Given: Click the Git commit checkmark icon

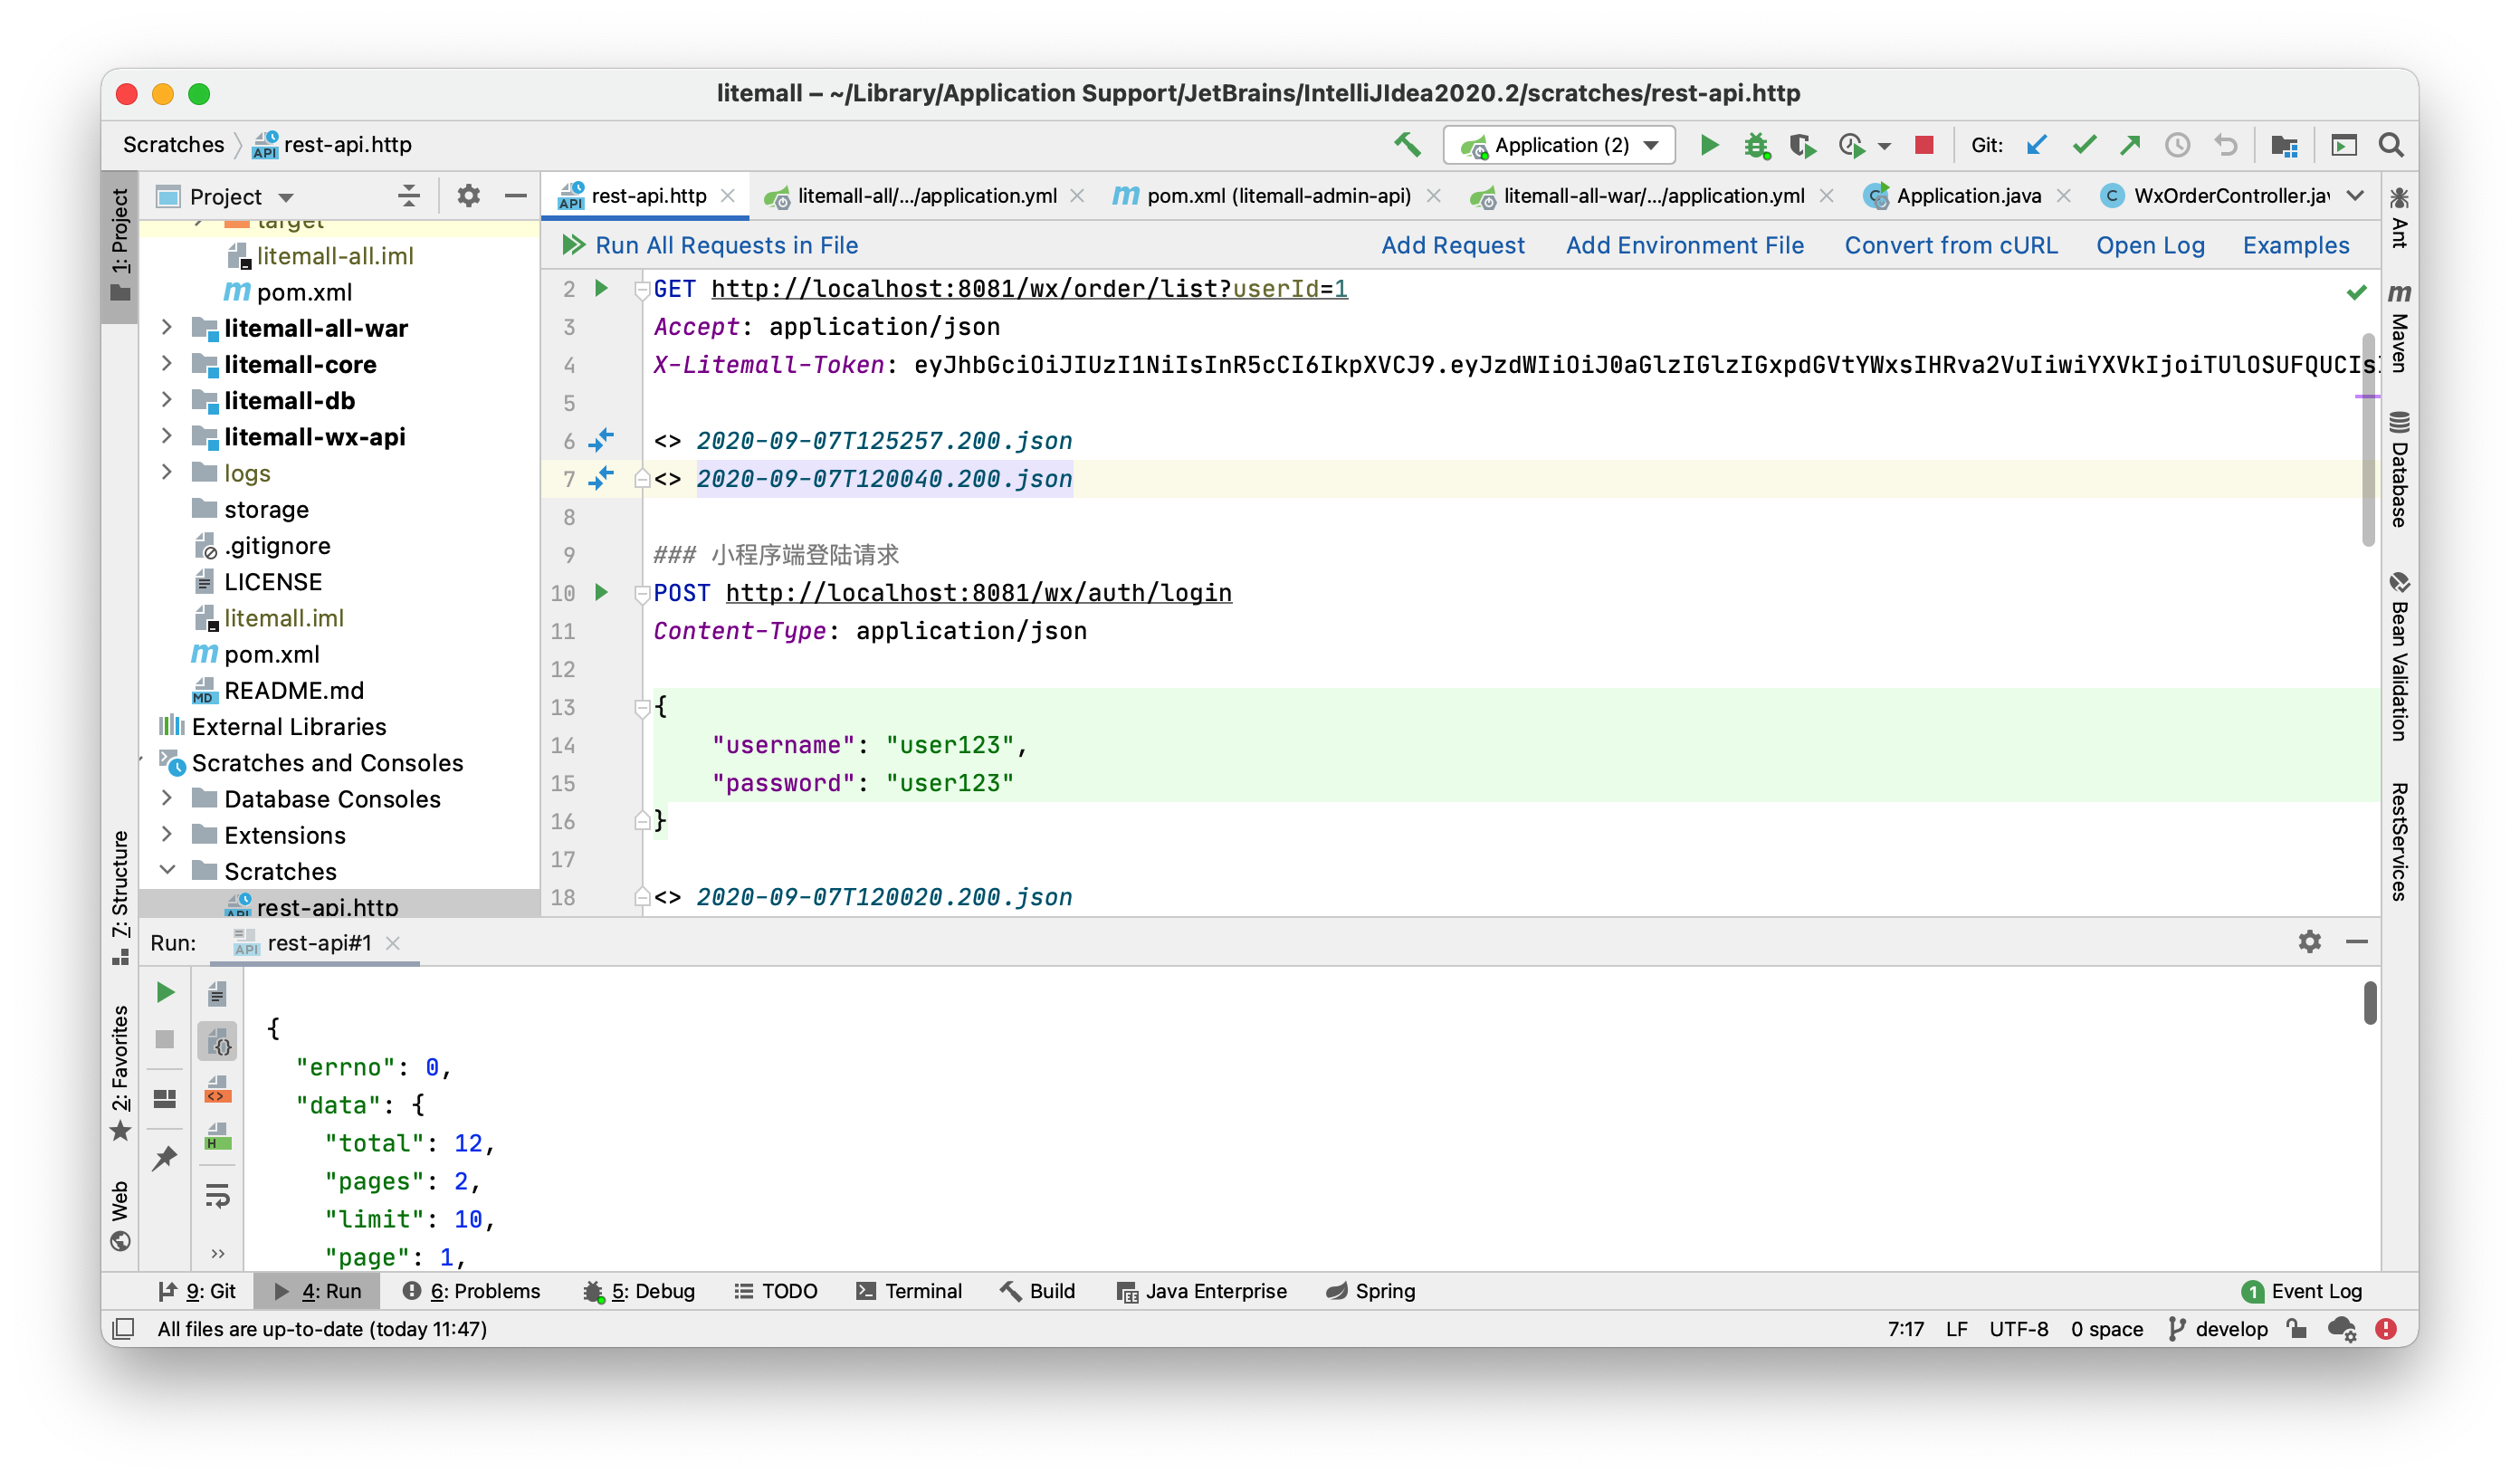Looking at the screenshot, I should coord(2083,145).
